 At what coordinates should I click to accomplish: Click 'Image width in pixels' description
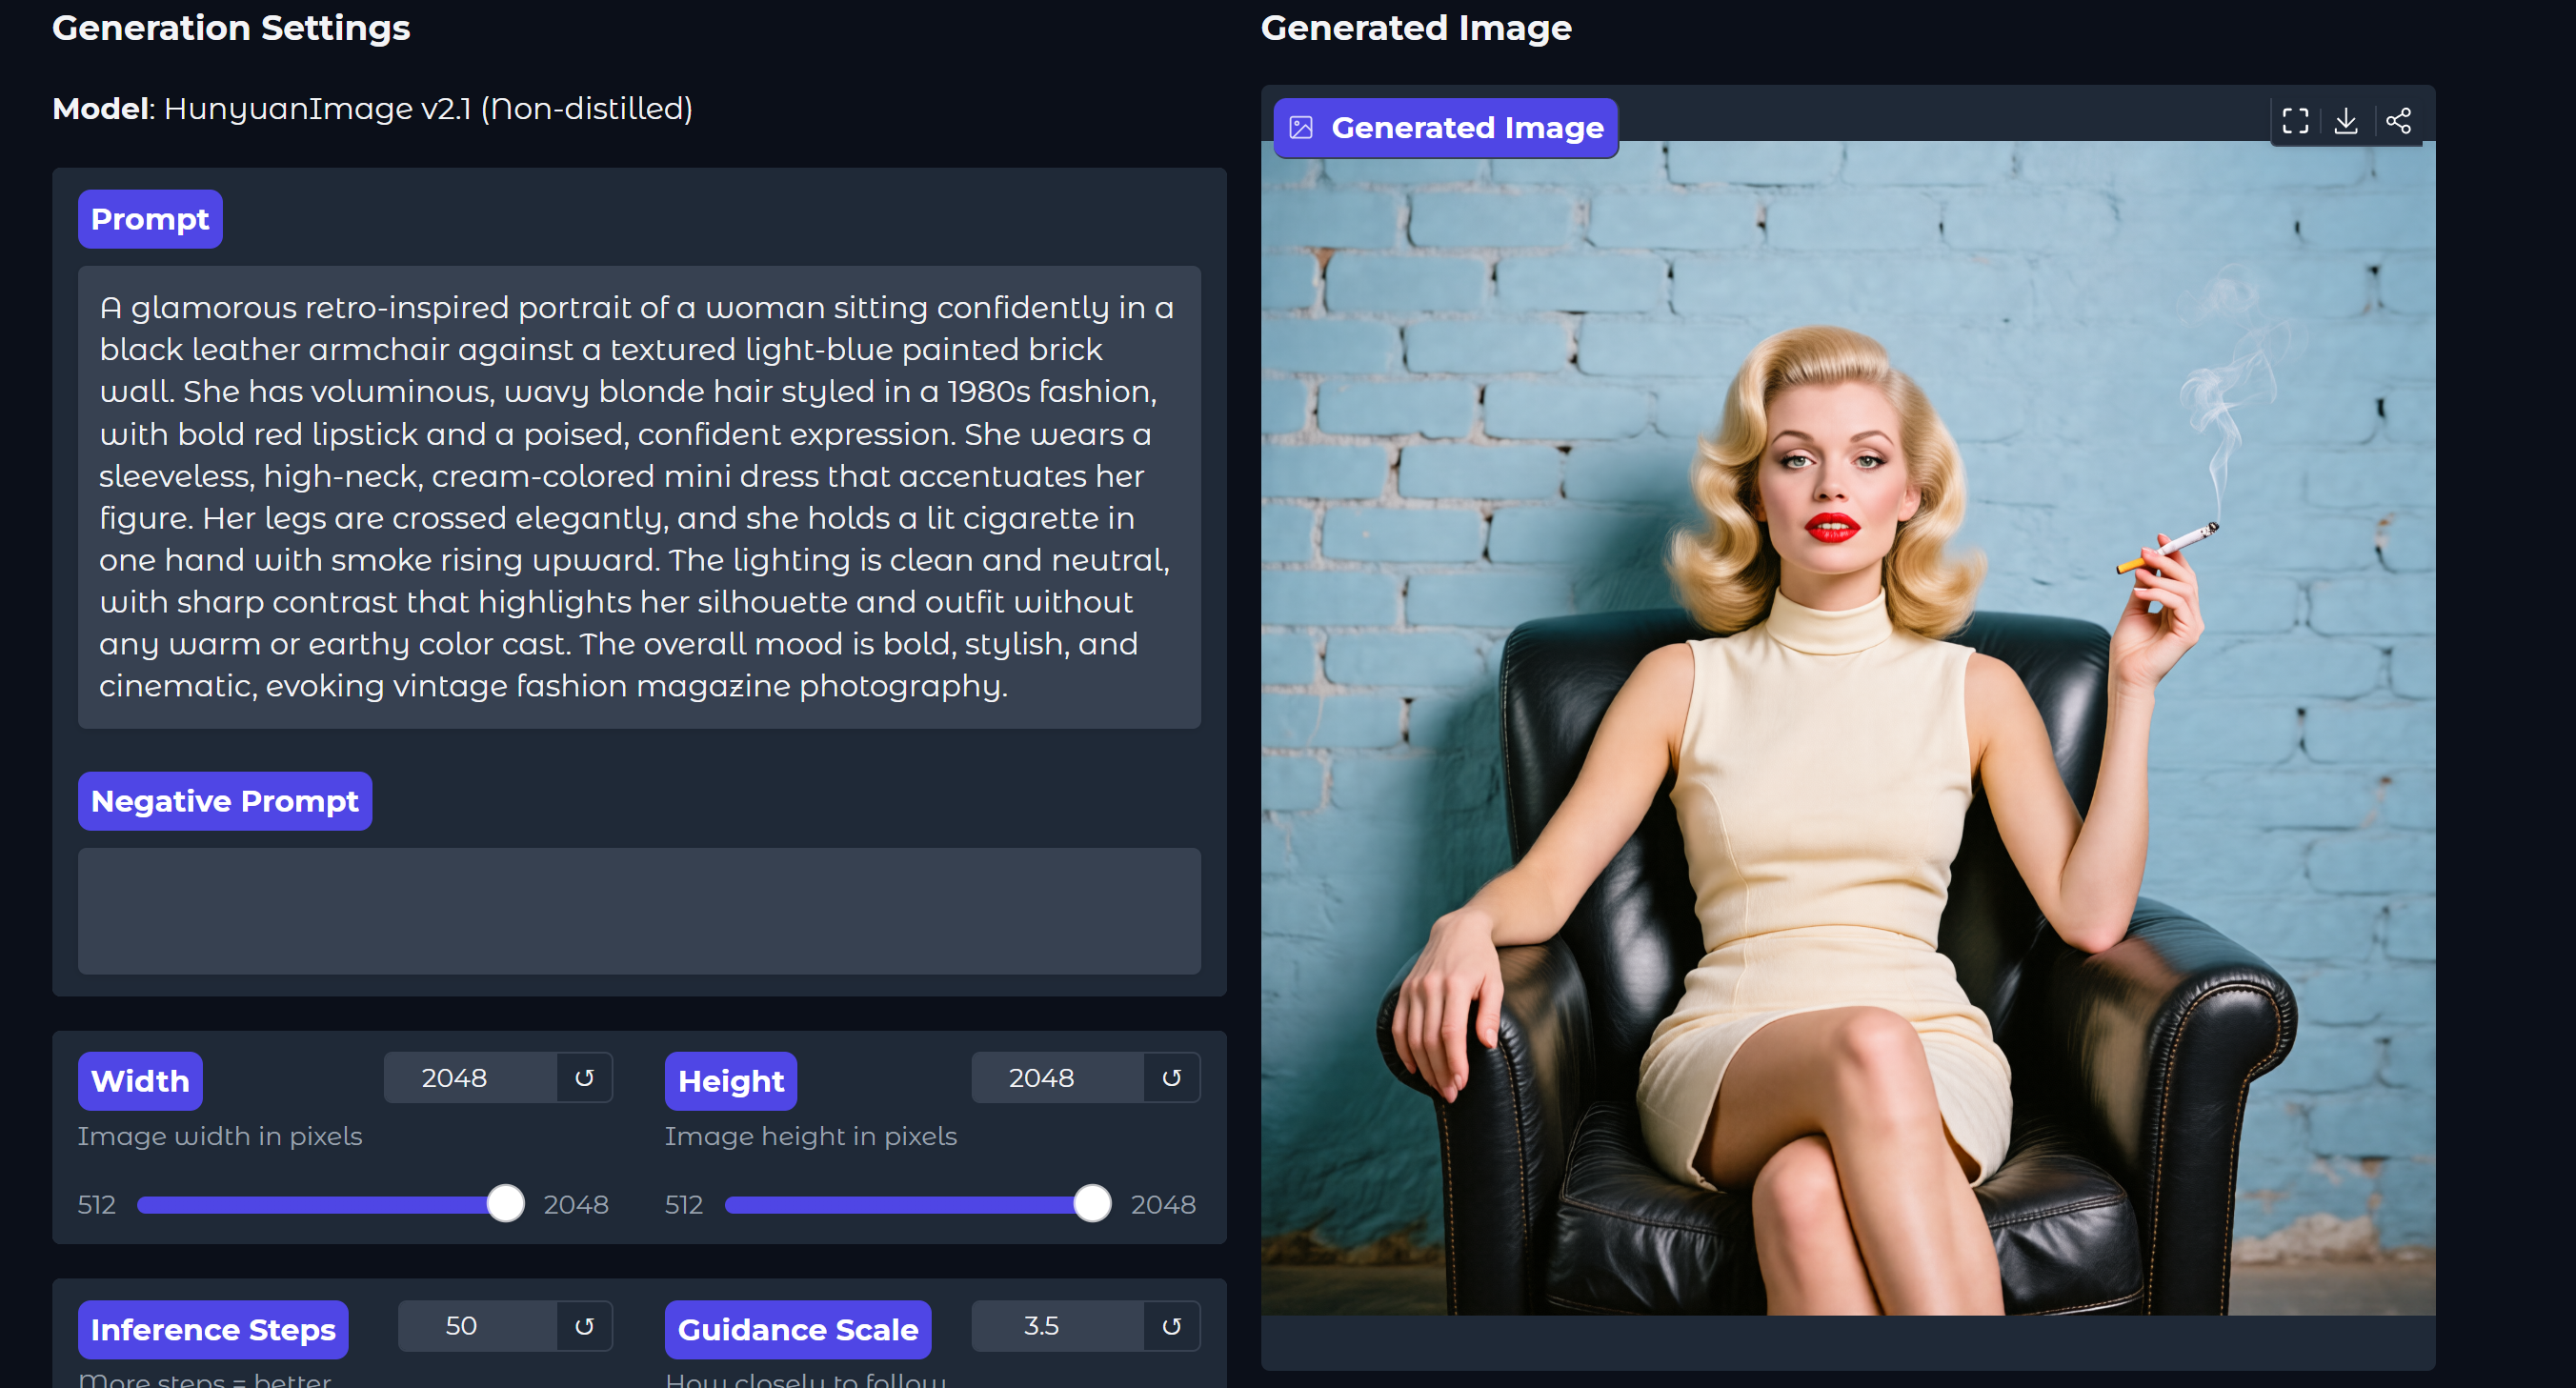[x=220, y=1136]
